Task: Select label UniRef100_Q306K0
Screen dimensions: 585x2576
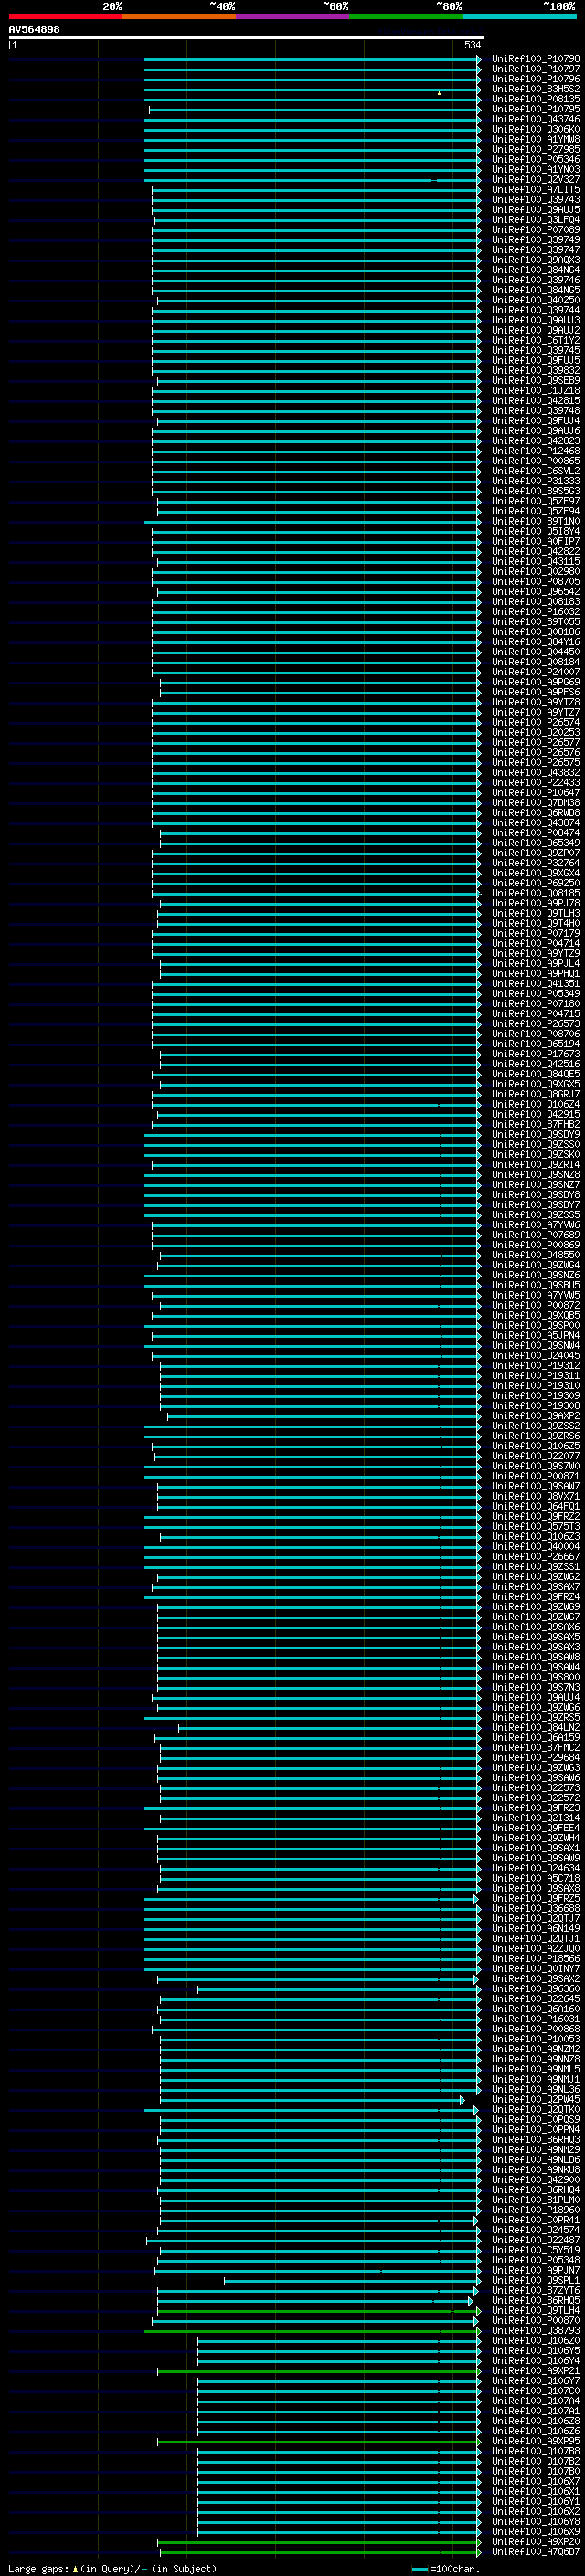Action: 536,129
